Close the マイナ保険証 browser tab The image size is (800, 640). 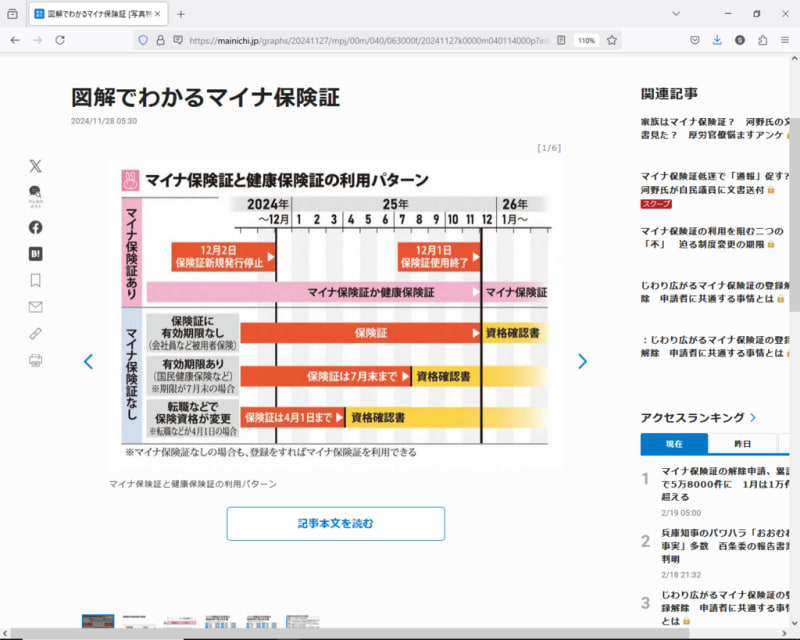158,14
